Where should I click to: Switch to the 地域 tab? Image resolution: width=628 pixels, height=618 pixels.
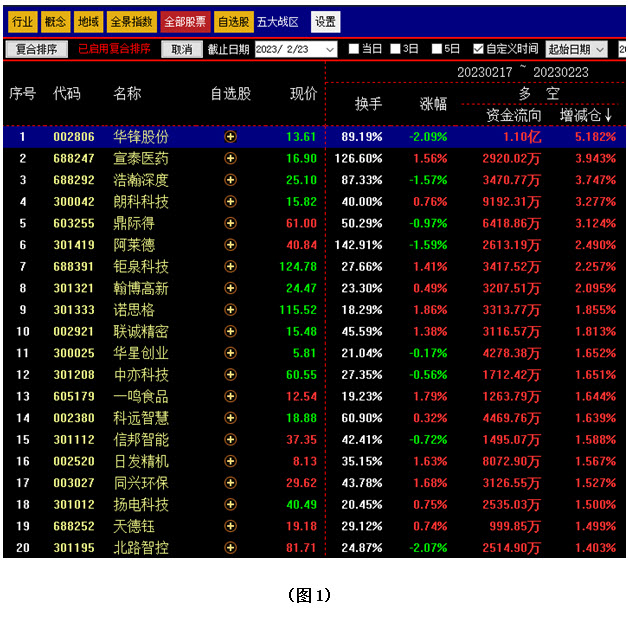click(x=89, y=22)
